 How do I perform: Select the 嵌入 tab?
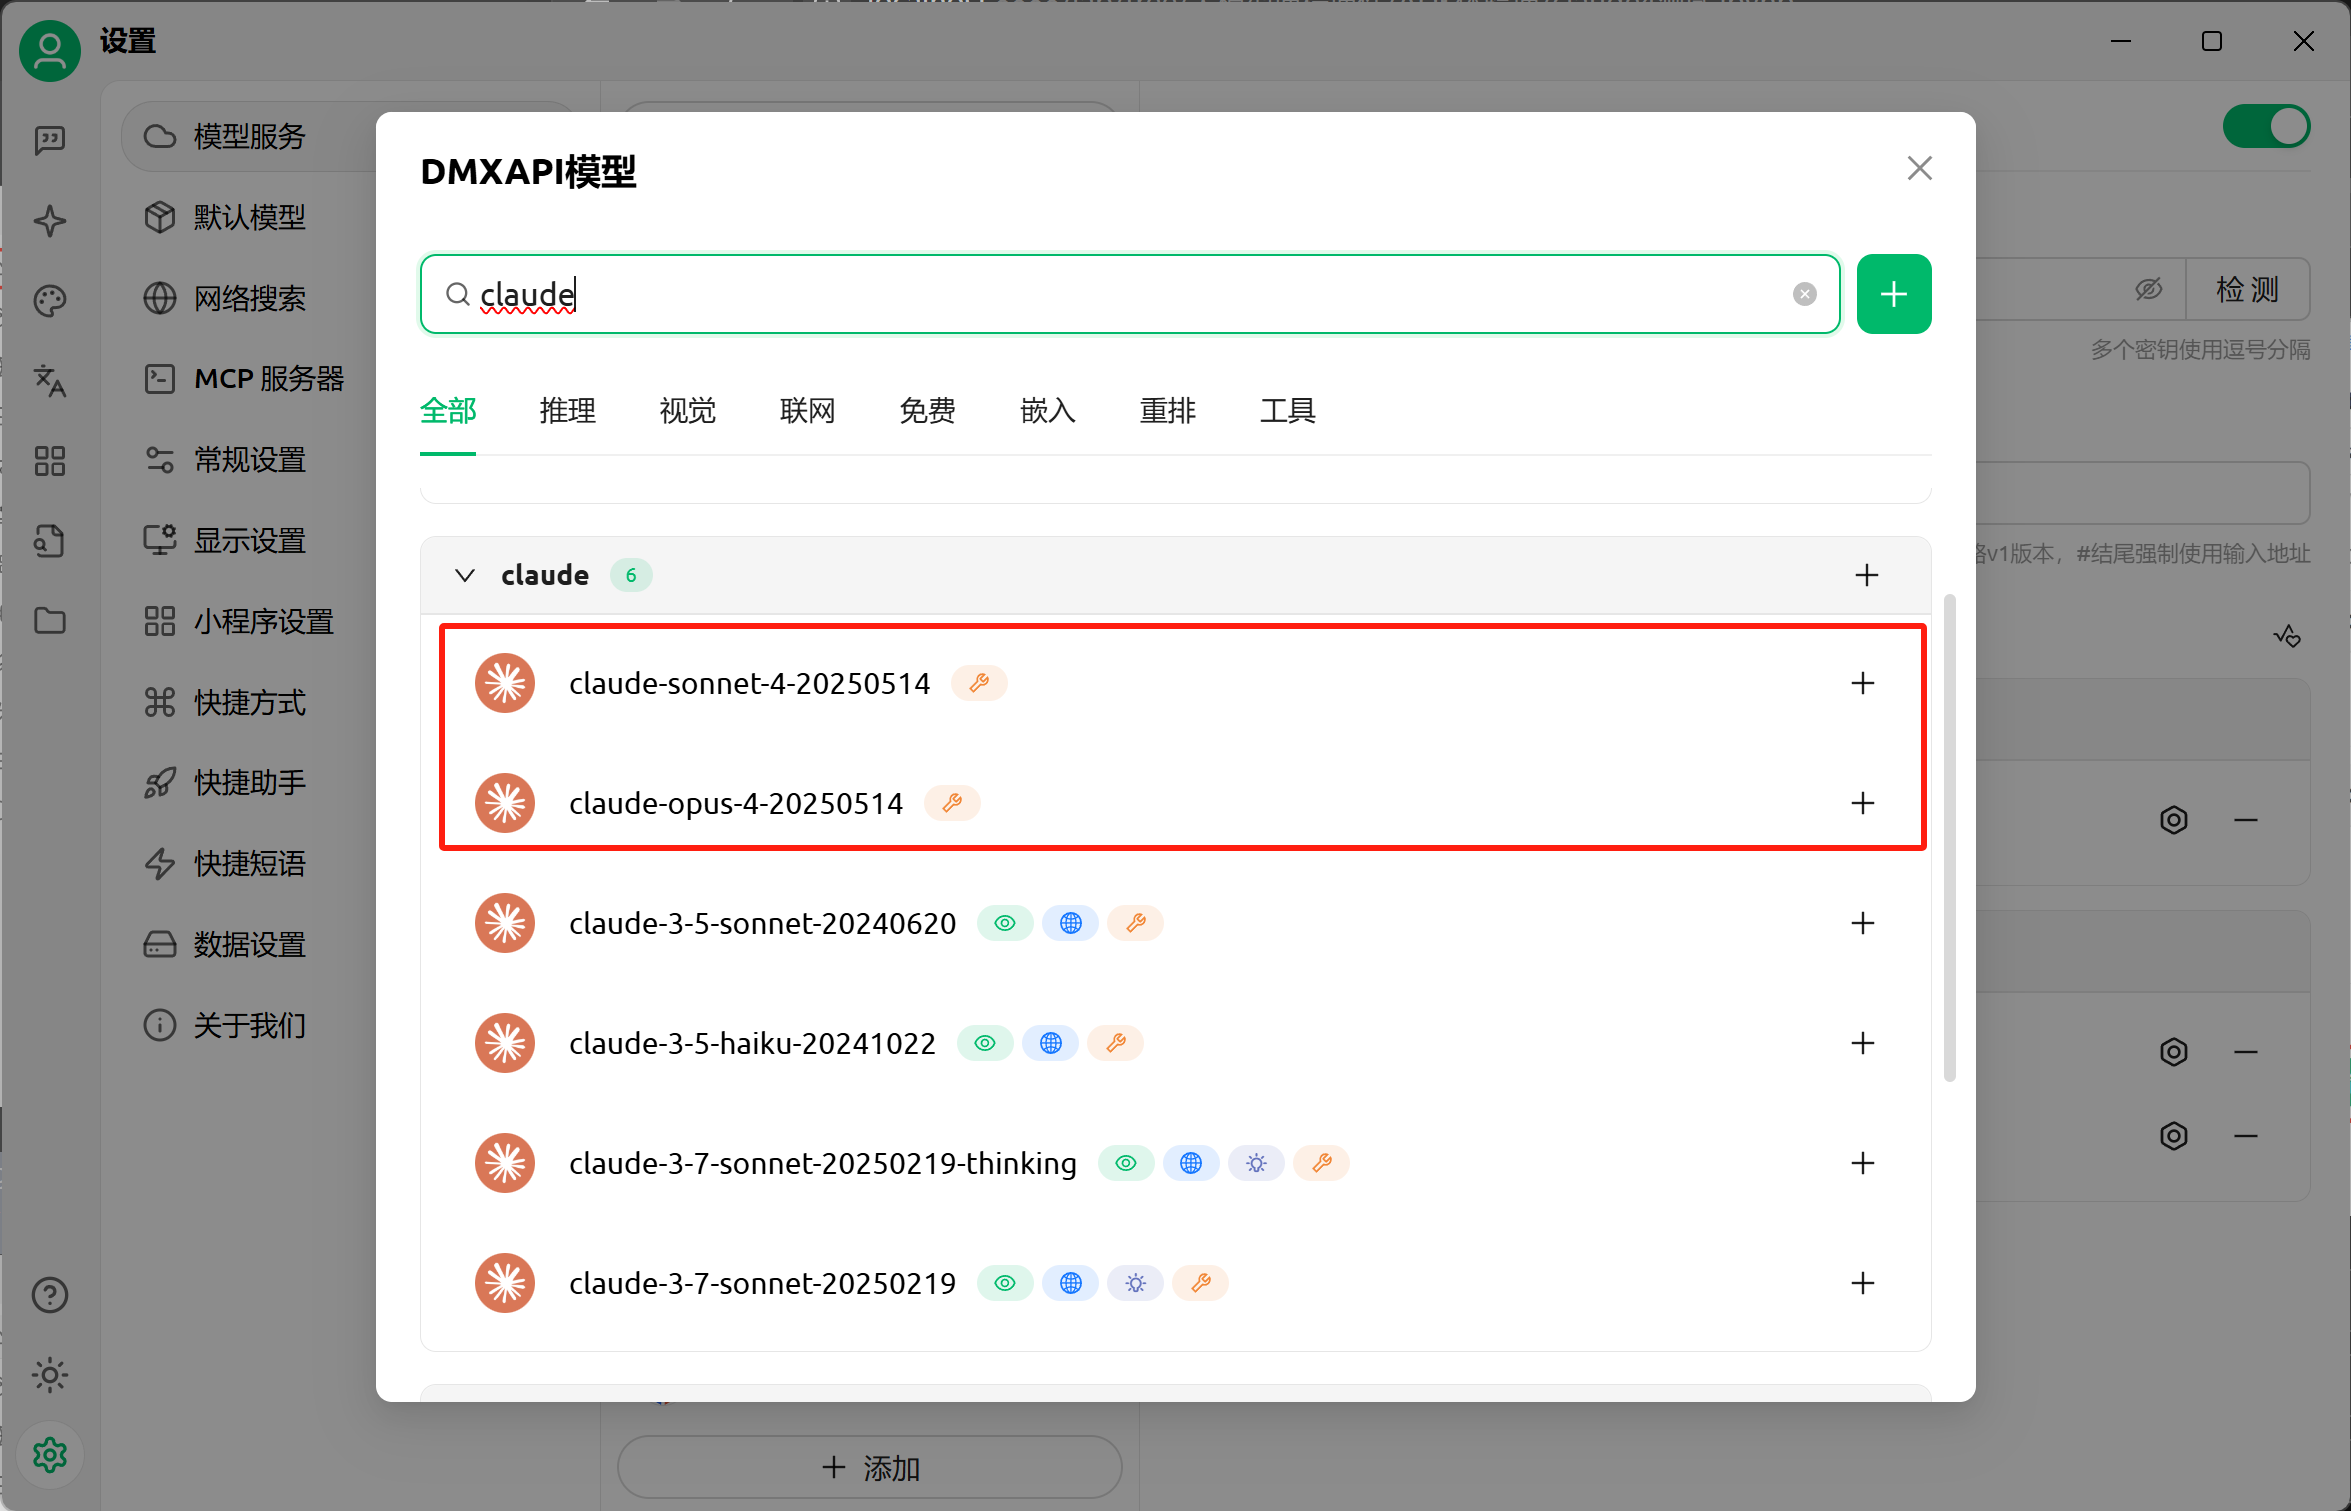[x=1048, y=411]
